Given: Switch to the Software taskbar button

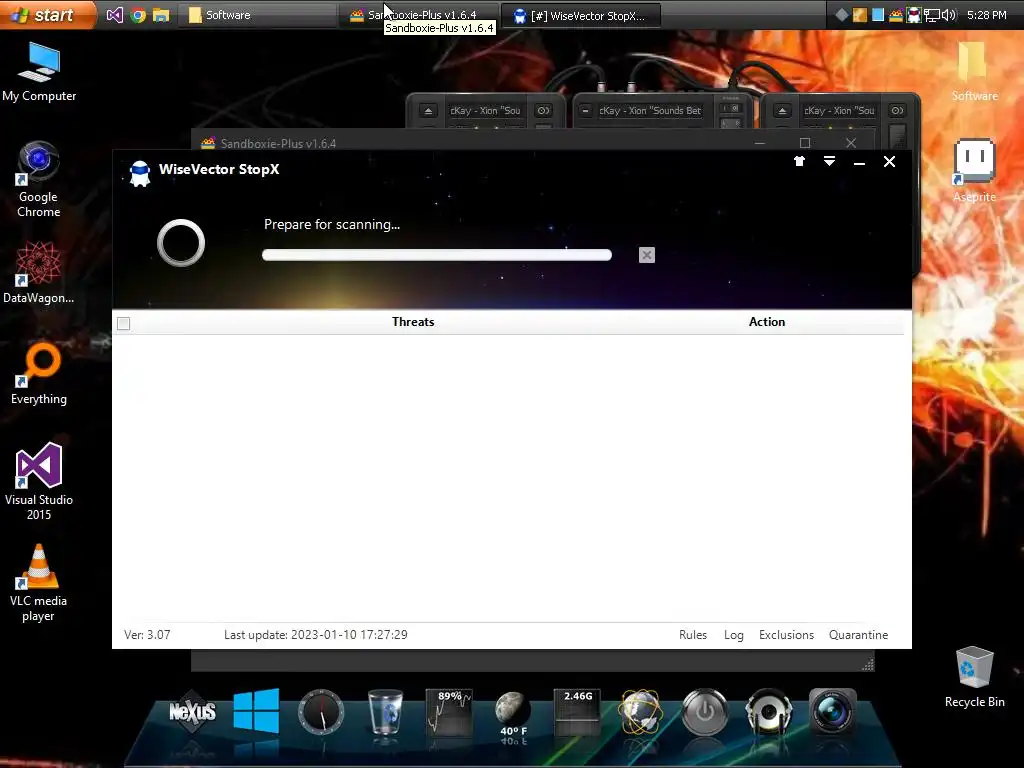Looking at the screenshot, I should 257,15.
